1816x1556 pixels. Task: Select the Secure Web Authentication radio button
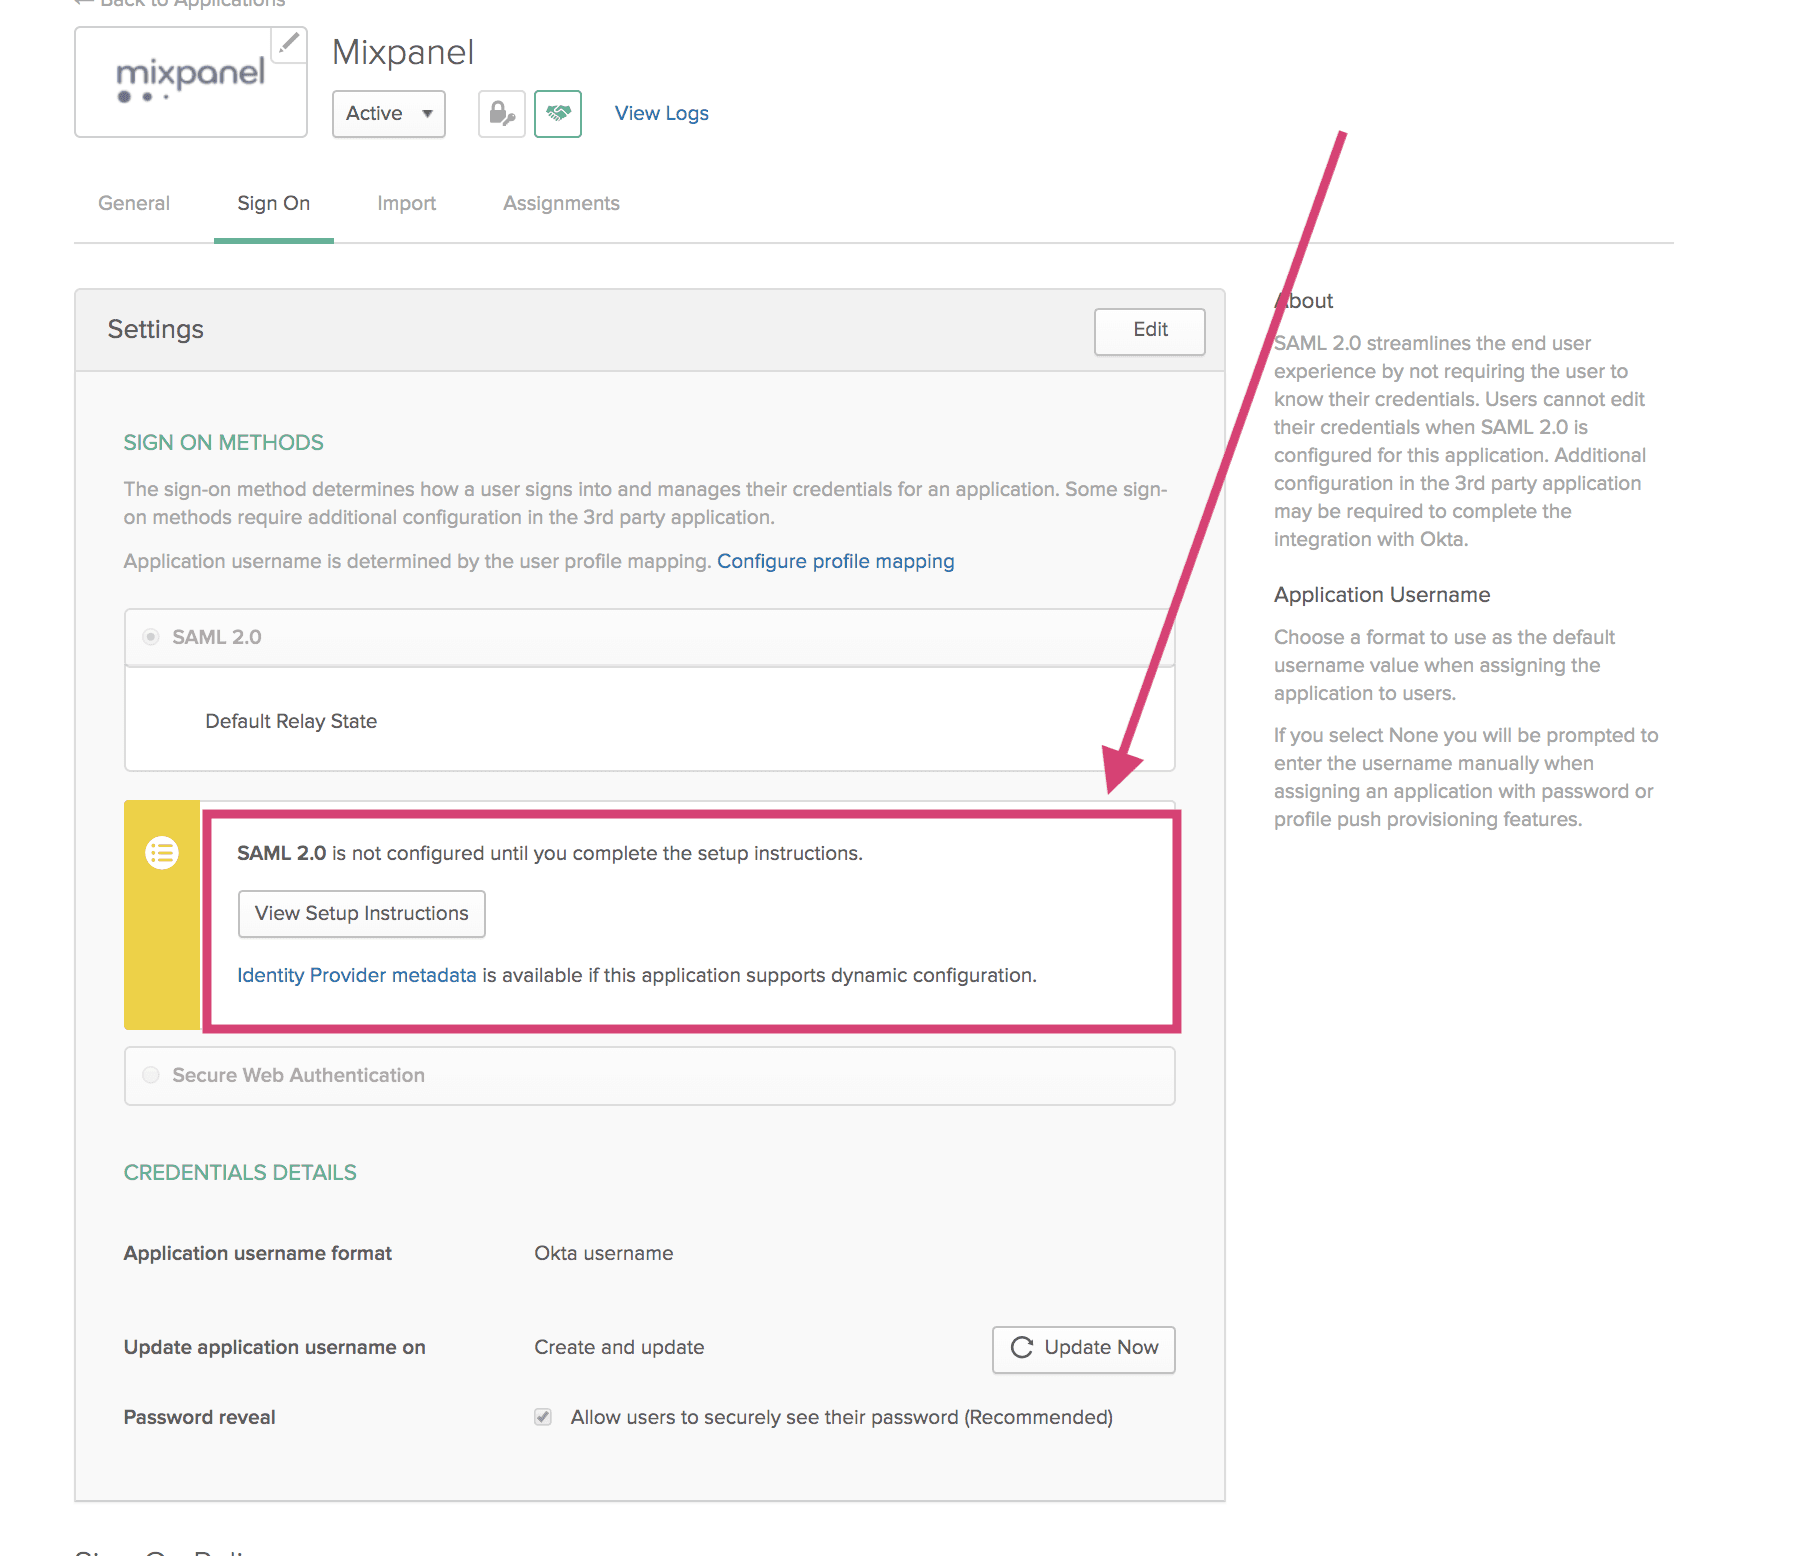click(x=150, y=1075)
